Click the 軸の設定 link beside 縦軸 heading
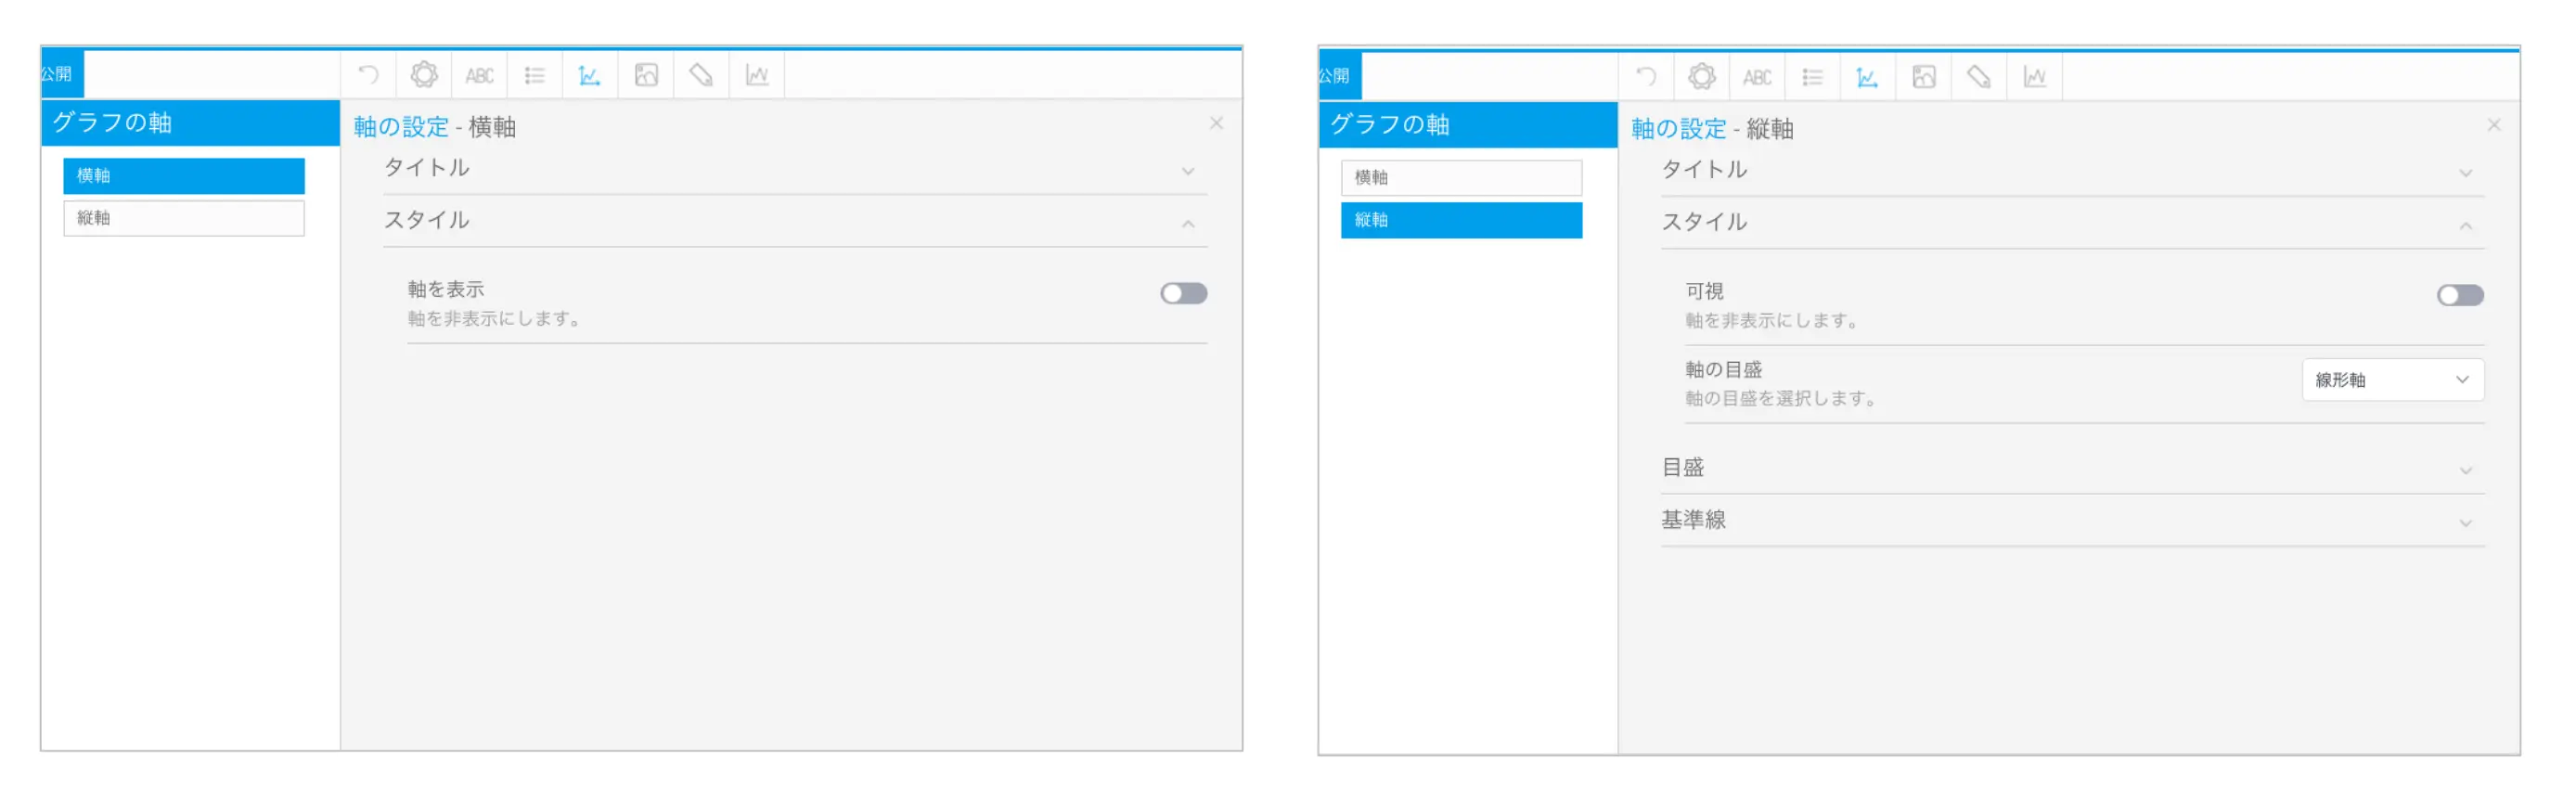This screenshot has width=2576, height=798. tap(1678, 129)
